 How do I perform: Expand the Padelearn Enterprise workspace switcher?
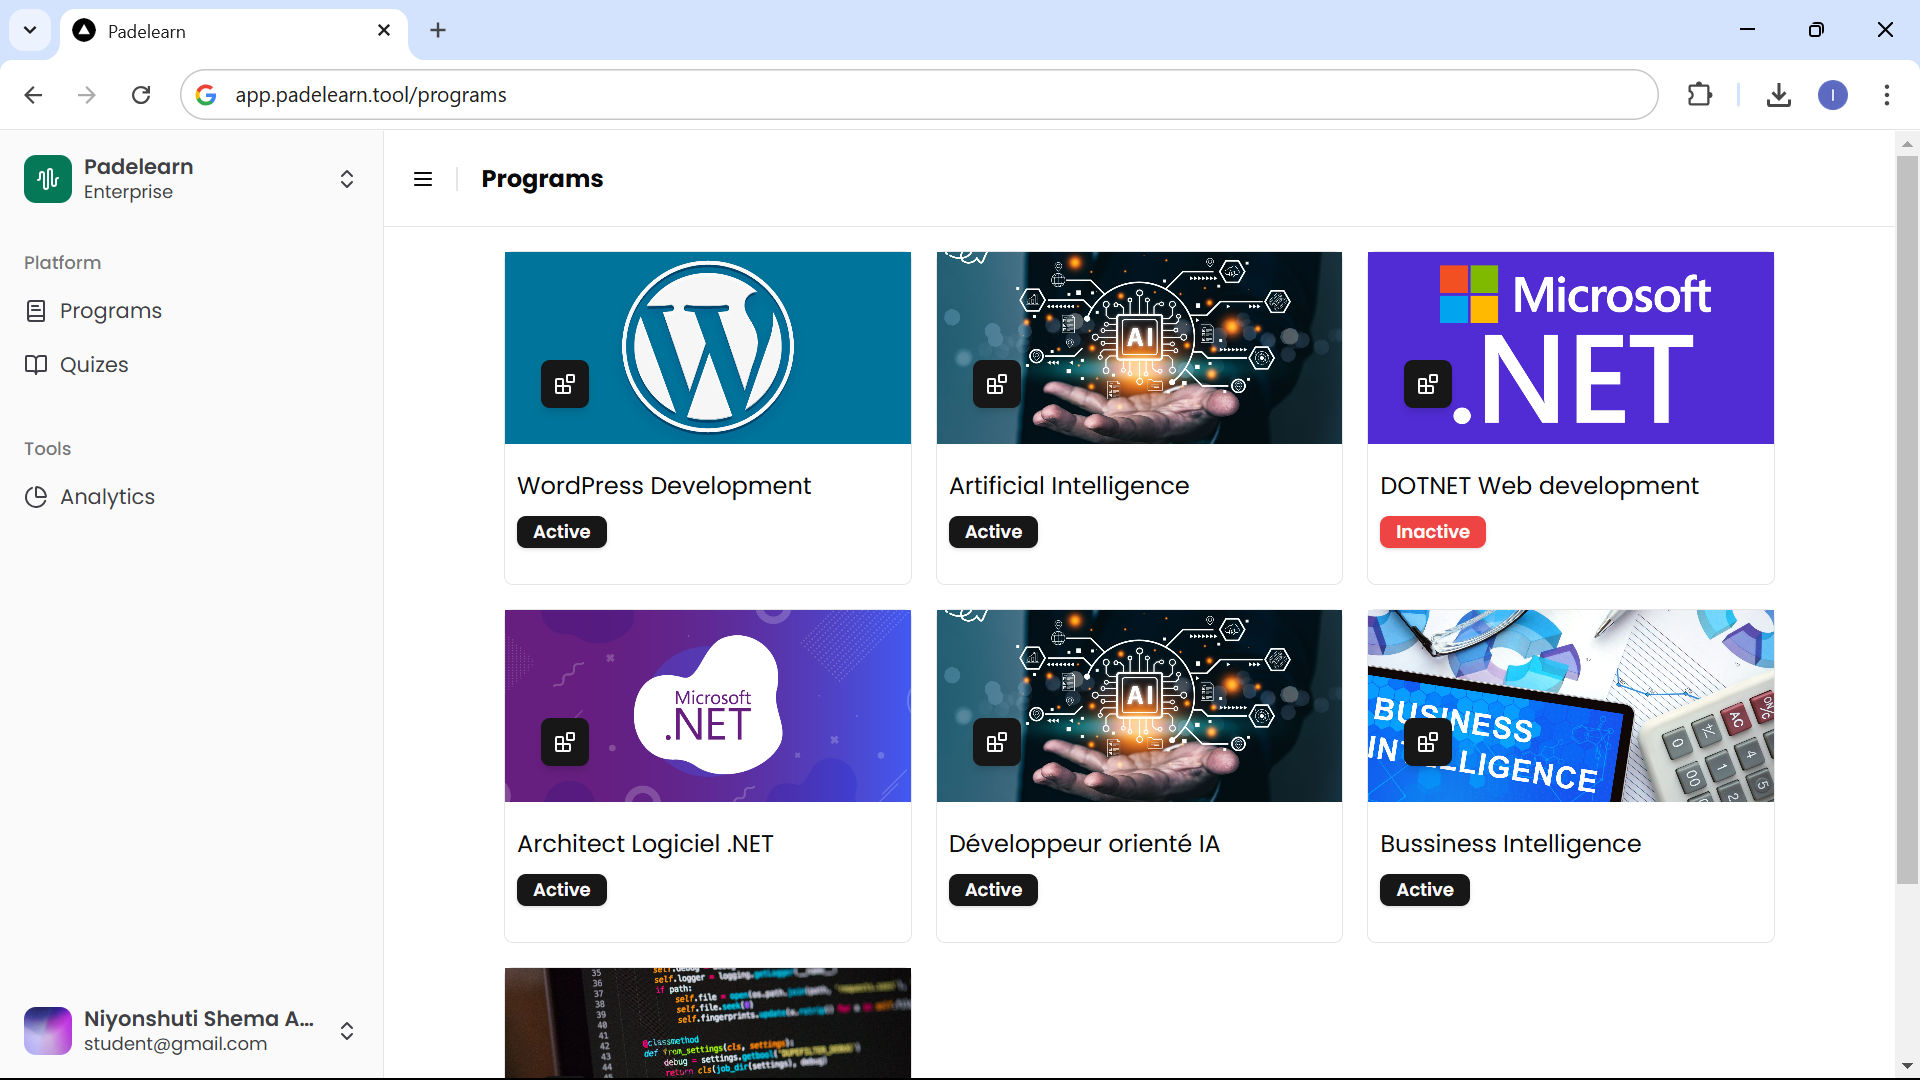[346, 179]
